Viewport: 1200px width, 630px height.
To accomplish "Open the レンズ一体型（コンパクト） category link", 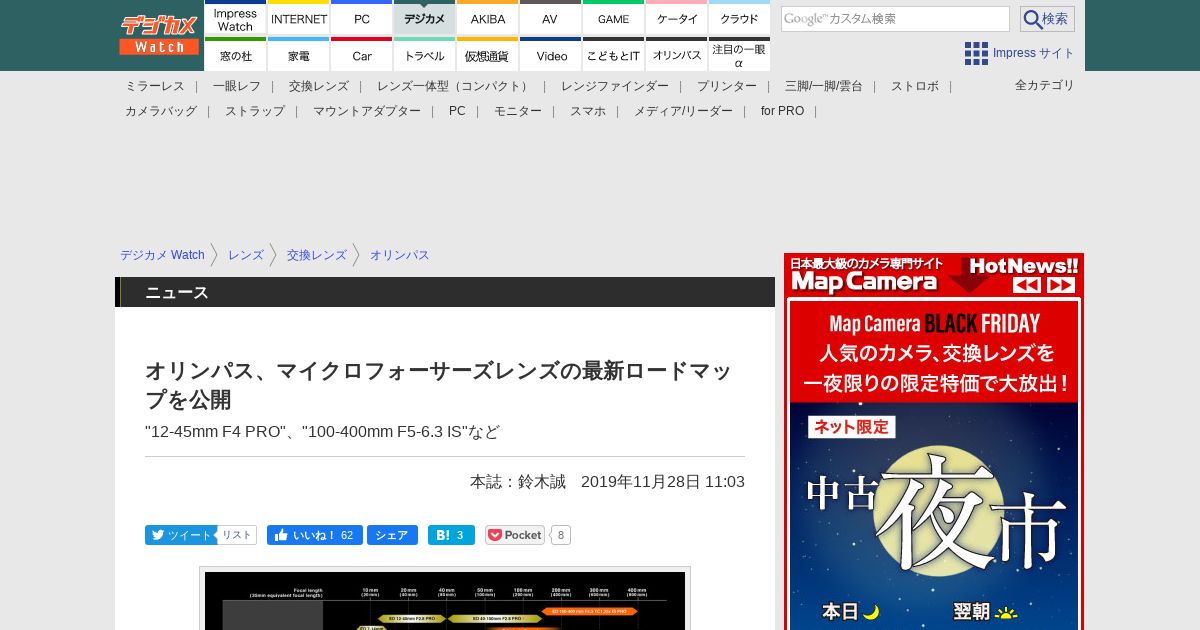I will [x=455, y=86].
